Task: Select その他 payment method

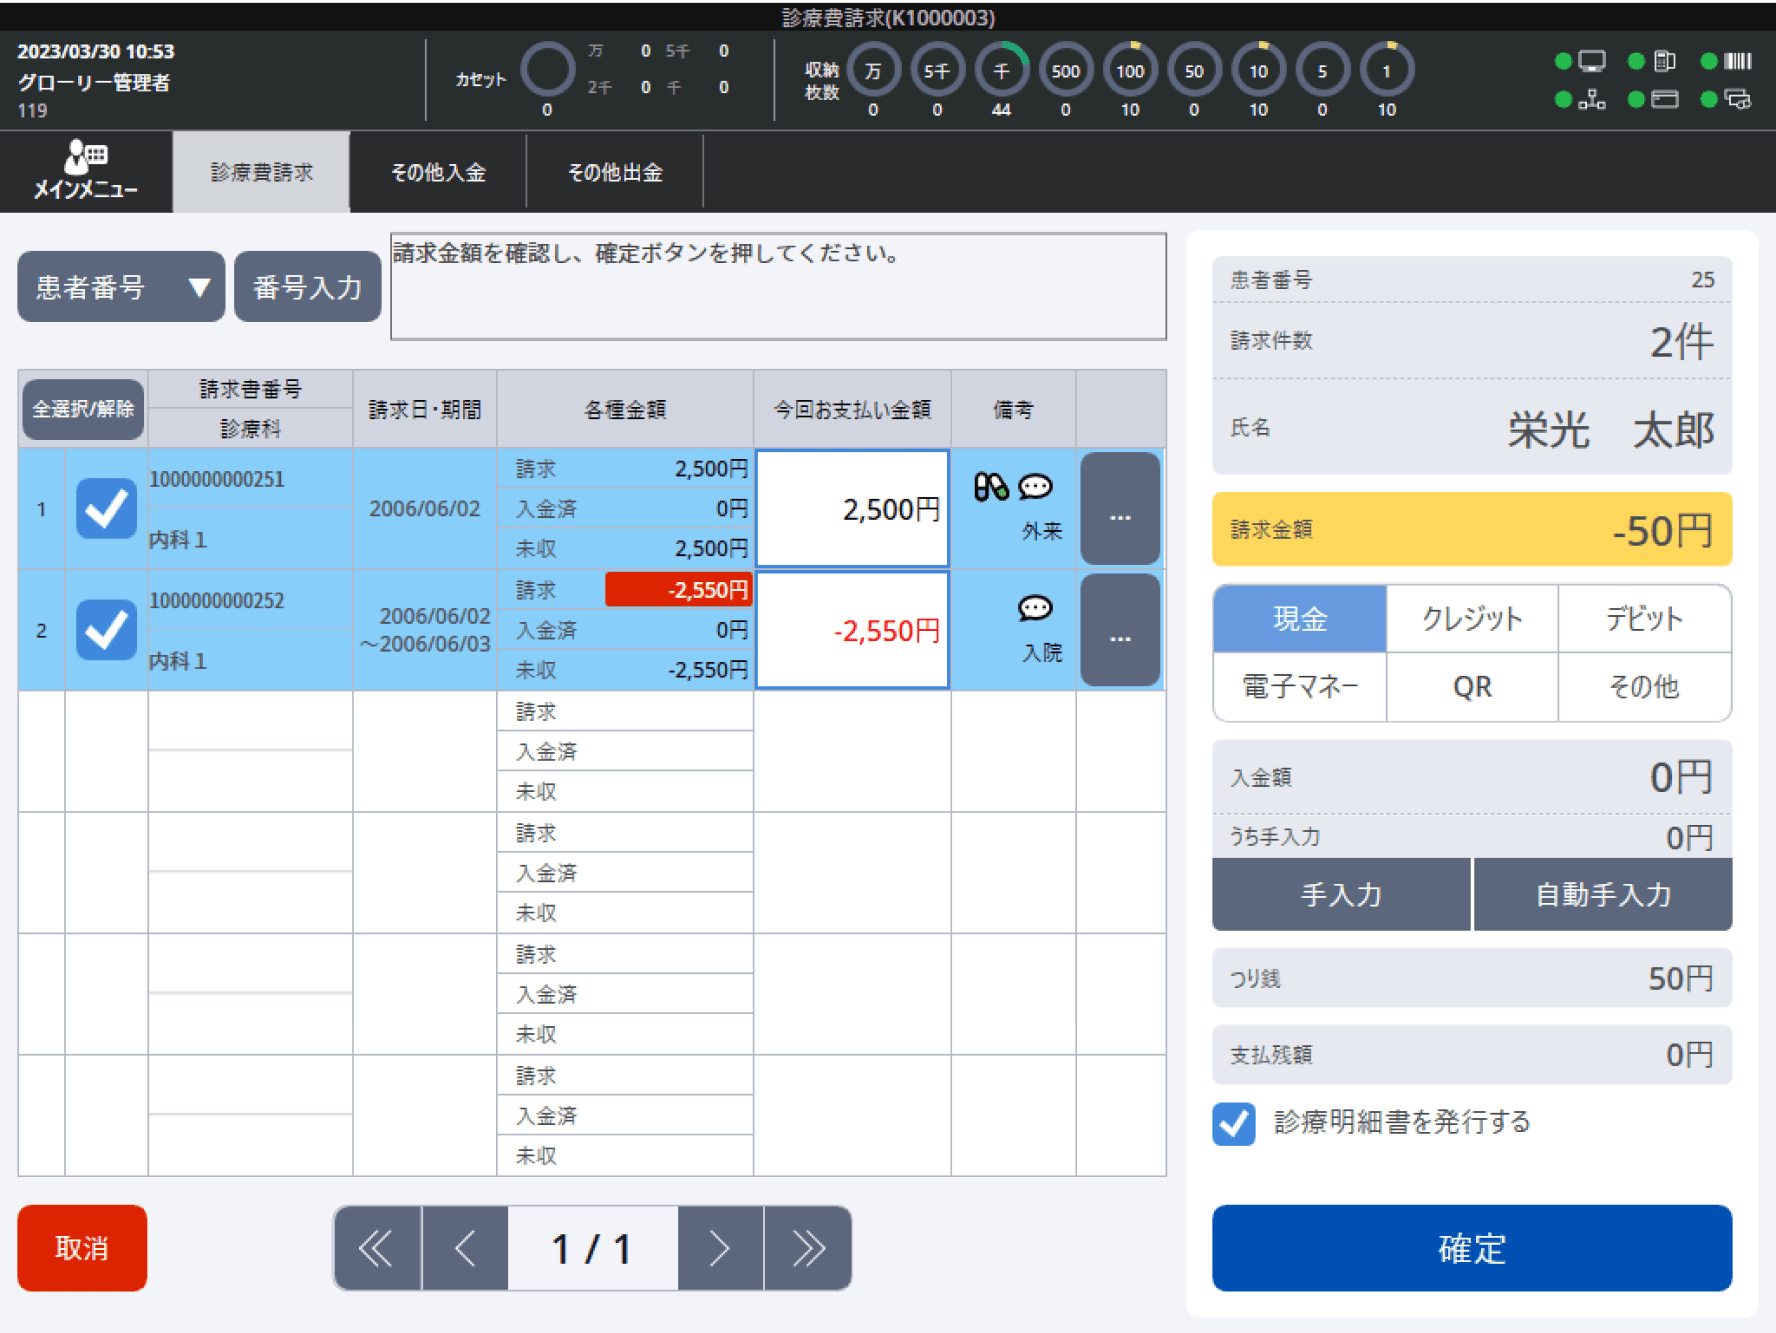Action: tap(1644, 687)
